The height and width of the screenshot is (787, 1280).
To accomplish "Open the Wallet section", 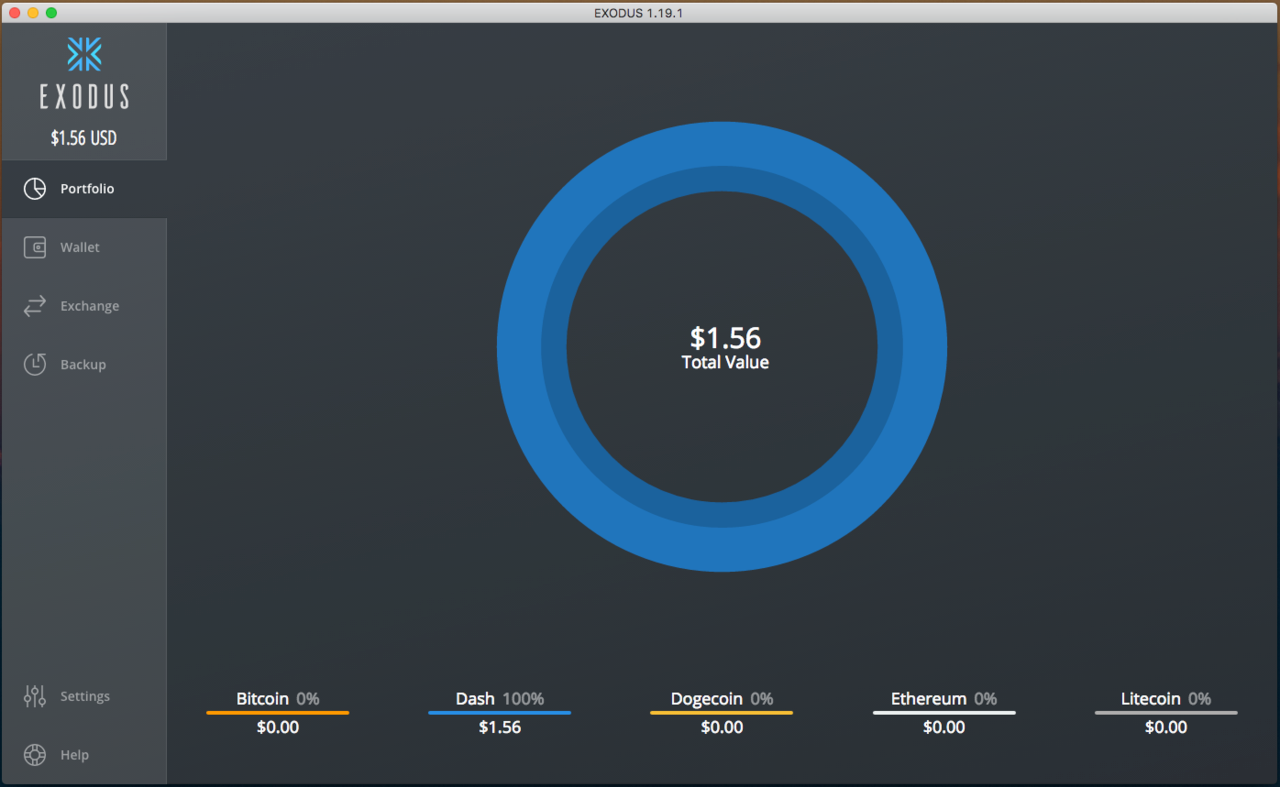I will (84, 247).
